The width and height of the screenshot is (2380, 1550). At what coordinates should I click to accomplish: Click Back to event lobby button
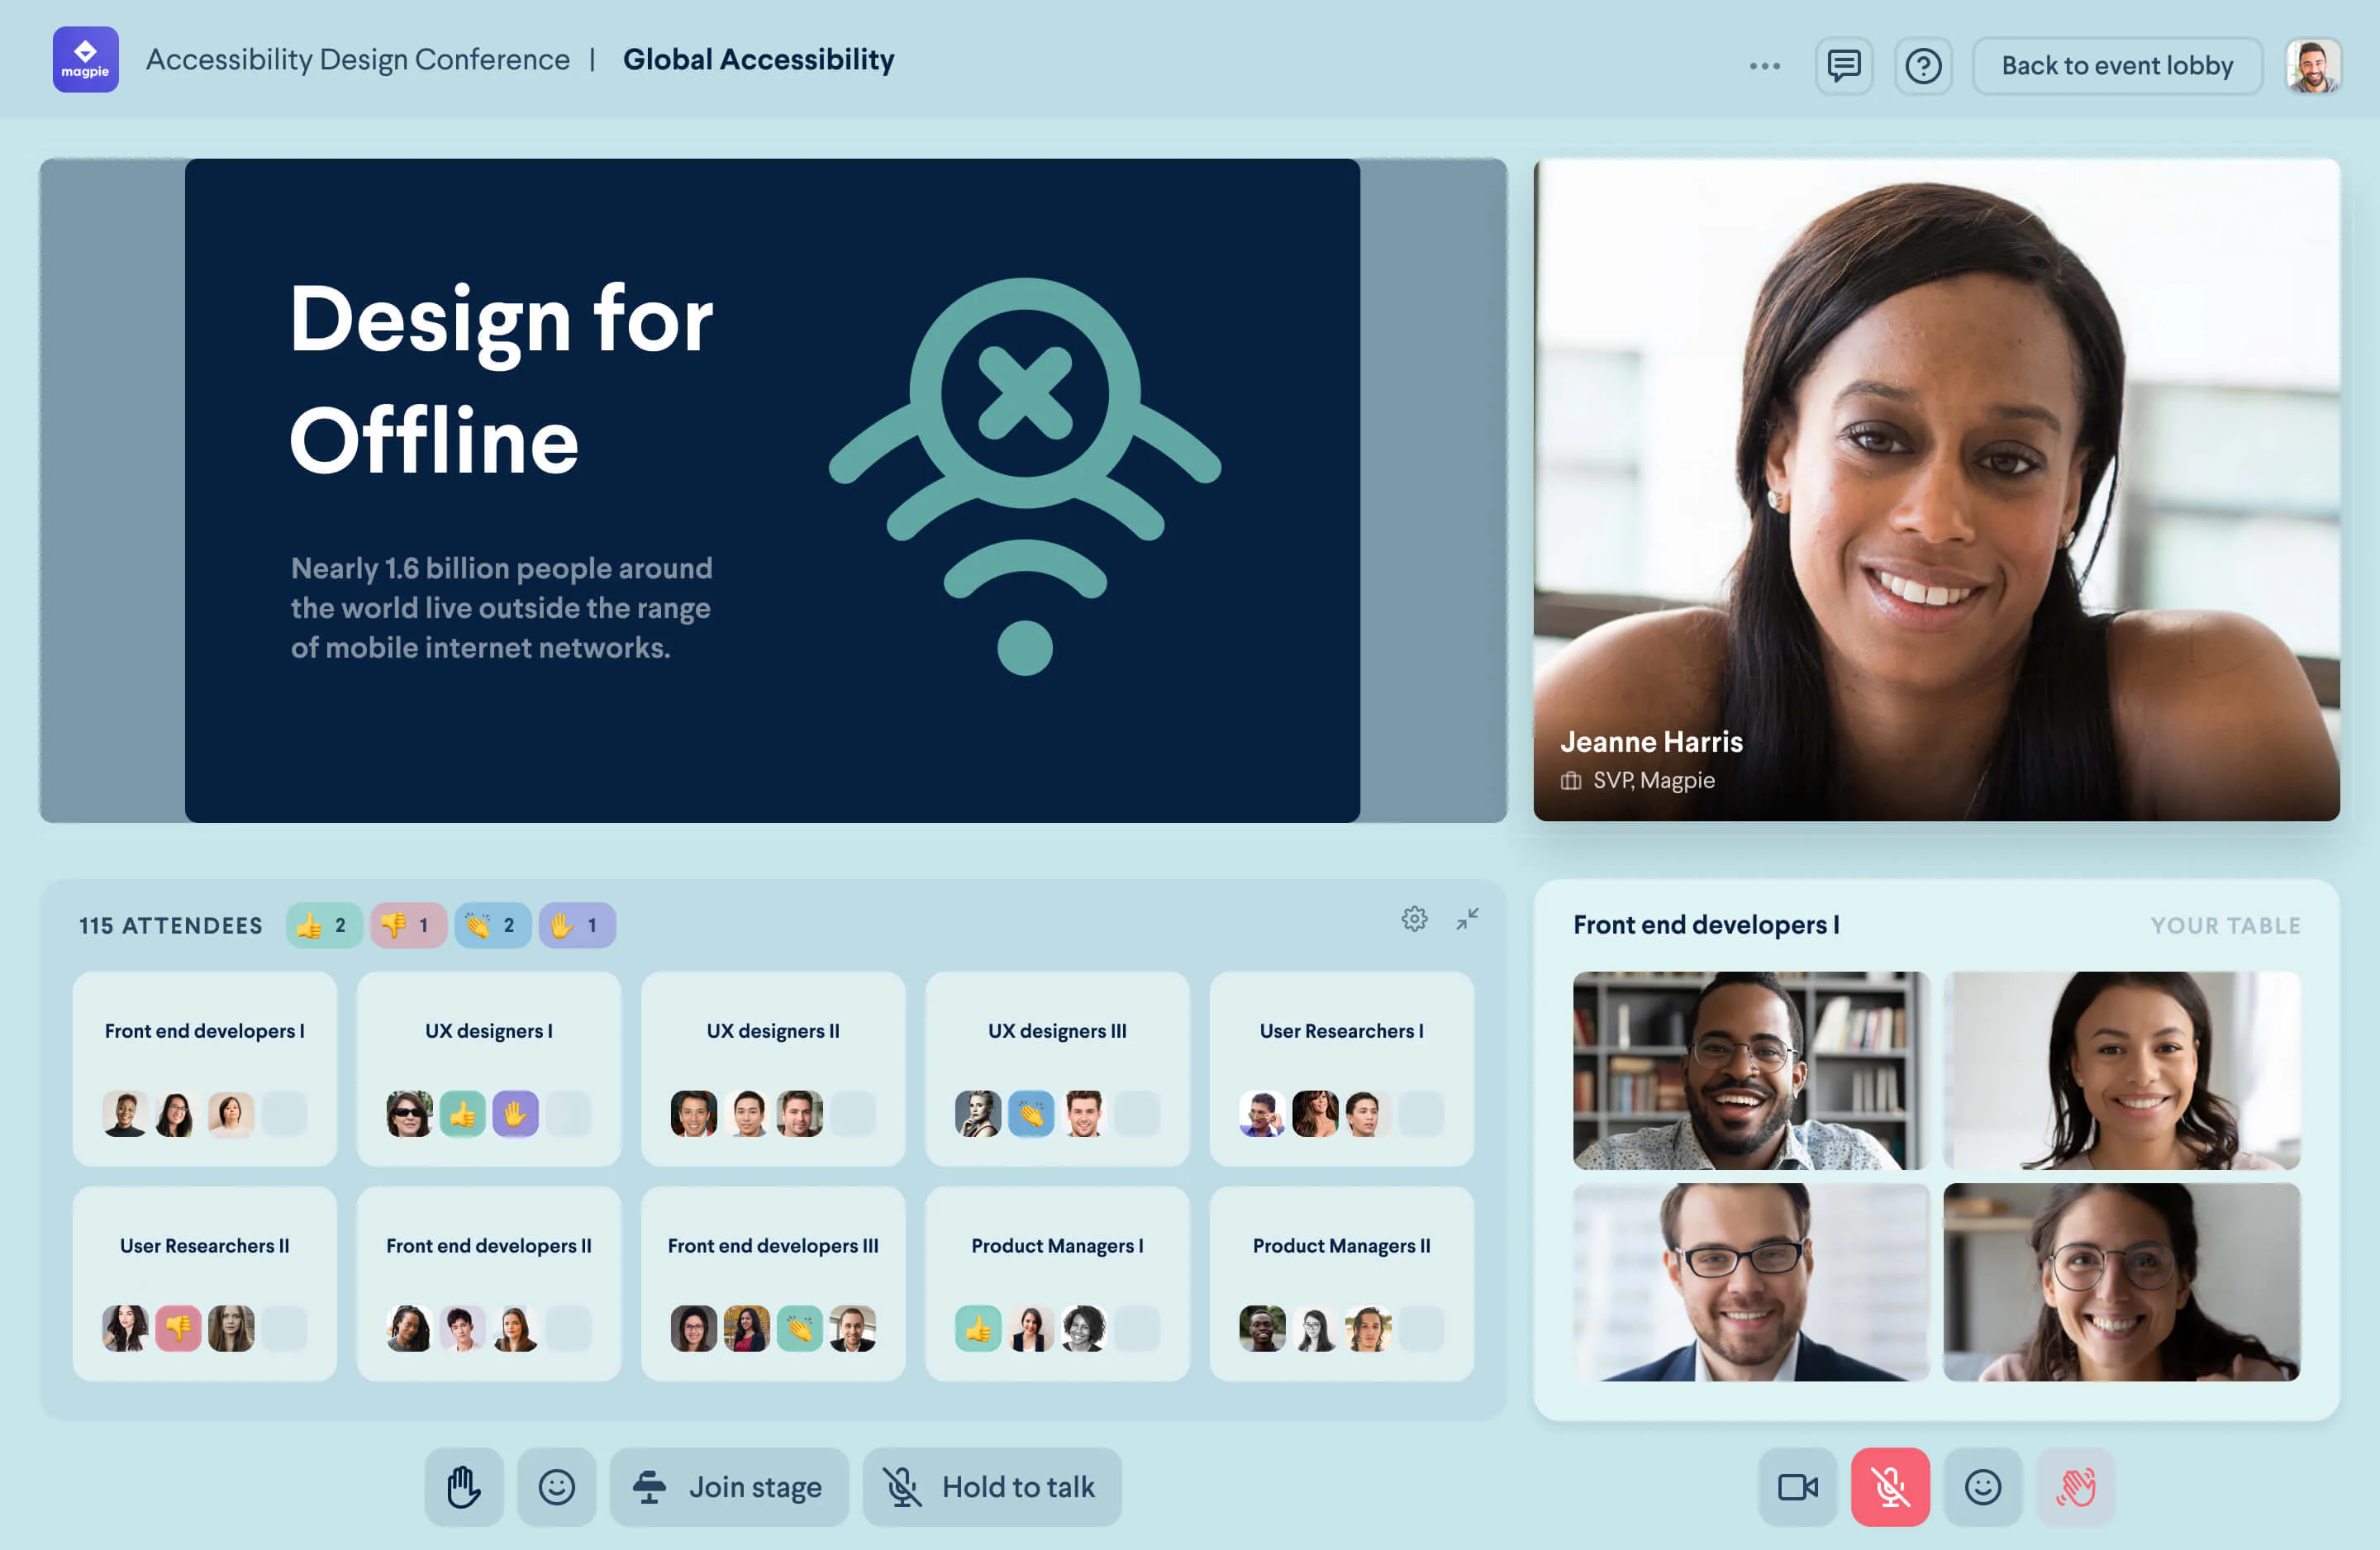(x=2117, y=66)
